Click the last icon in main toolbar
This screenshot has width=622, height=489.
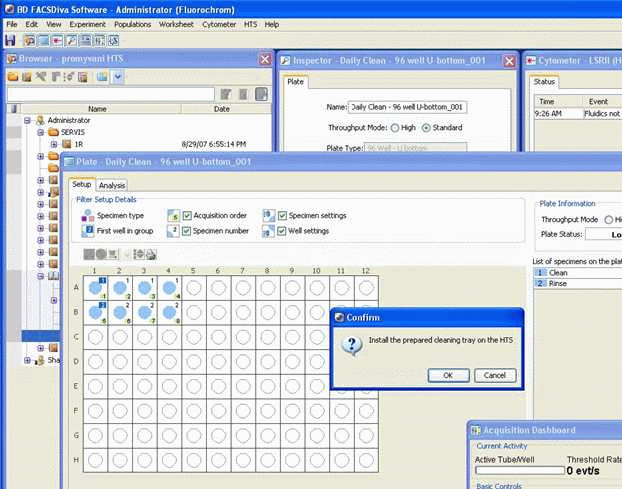coord(113,40)
